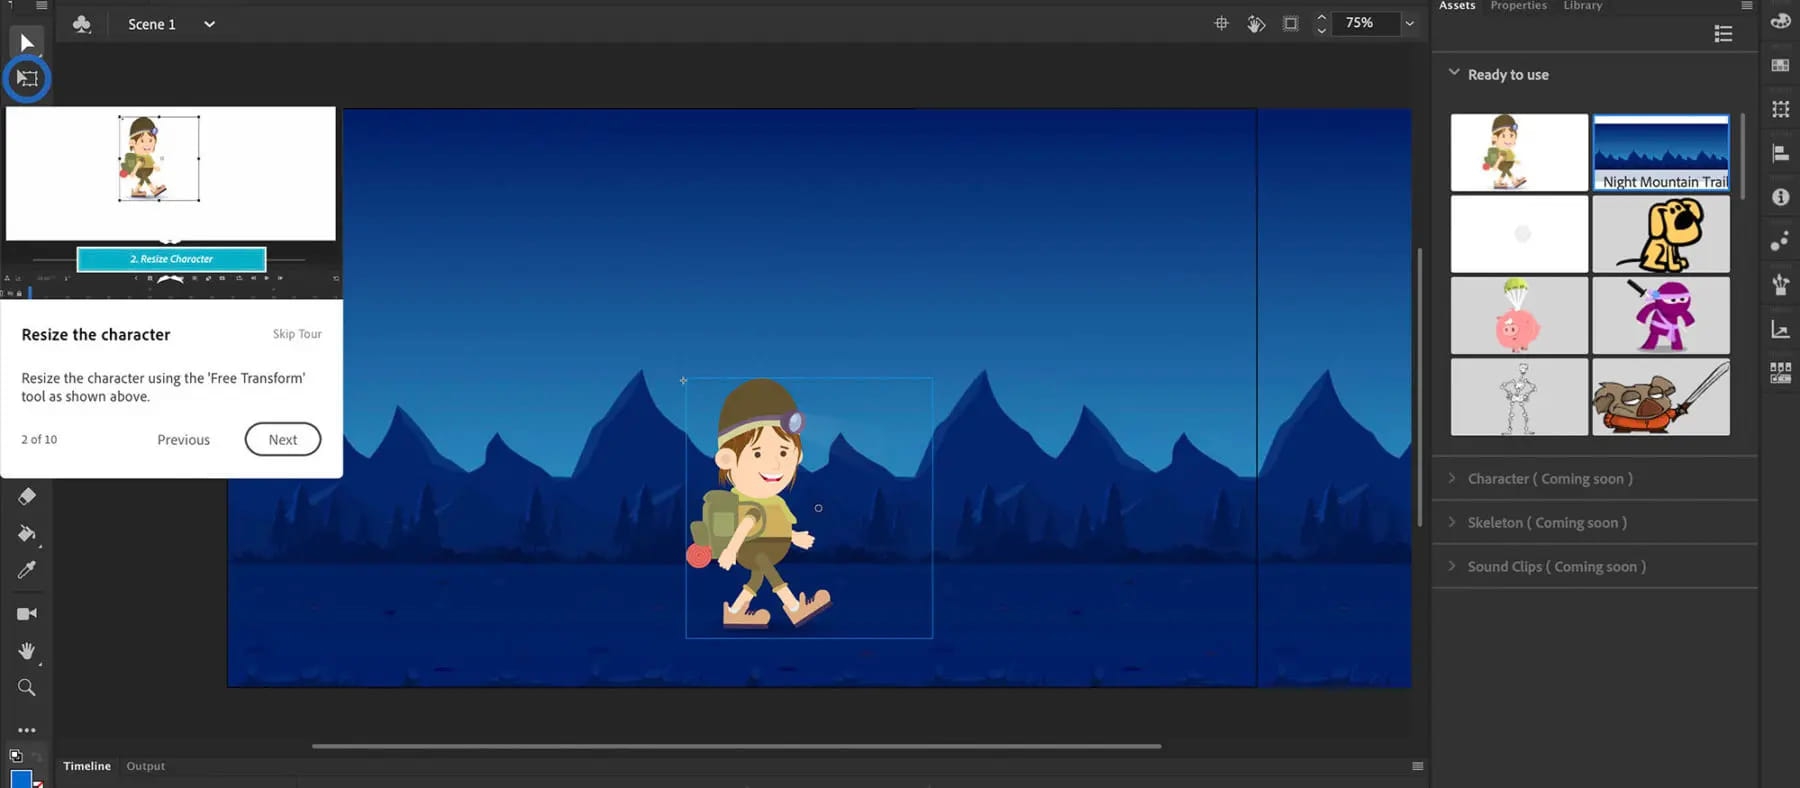The image size is (1800, 788).
Task: Collapse the Ready to use section
Action: (x=1453, y=73)
